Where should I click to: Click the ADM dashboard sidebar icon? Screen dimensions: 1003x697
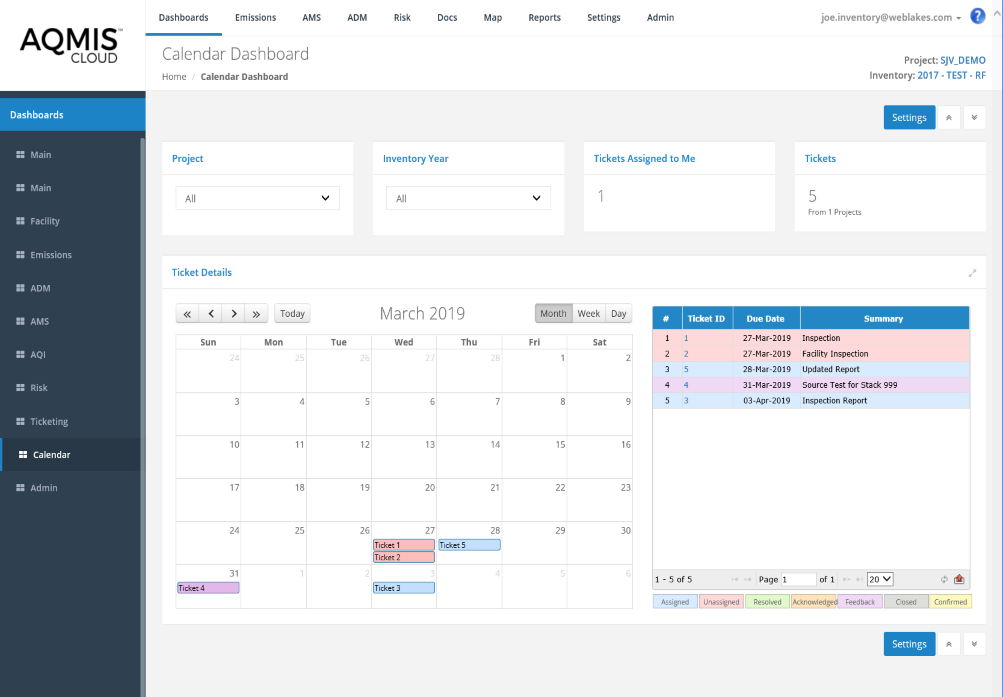(20, 288)
